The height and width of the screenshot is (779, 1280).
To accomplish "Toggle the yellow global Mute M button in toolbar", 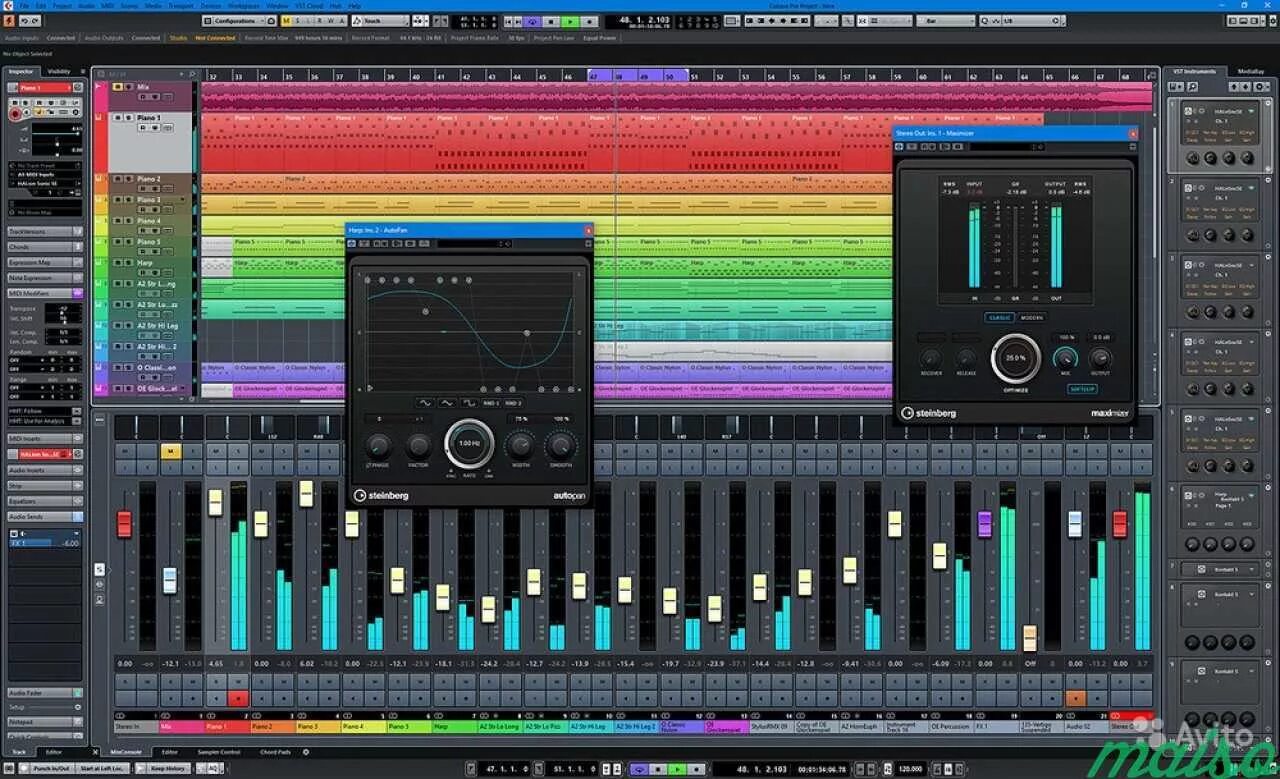I will pyautogui.click(x=285, y=20).
